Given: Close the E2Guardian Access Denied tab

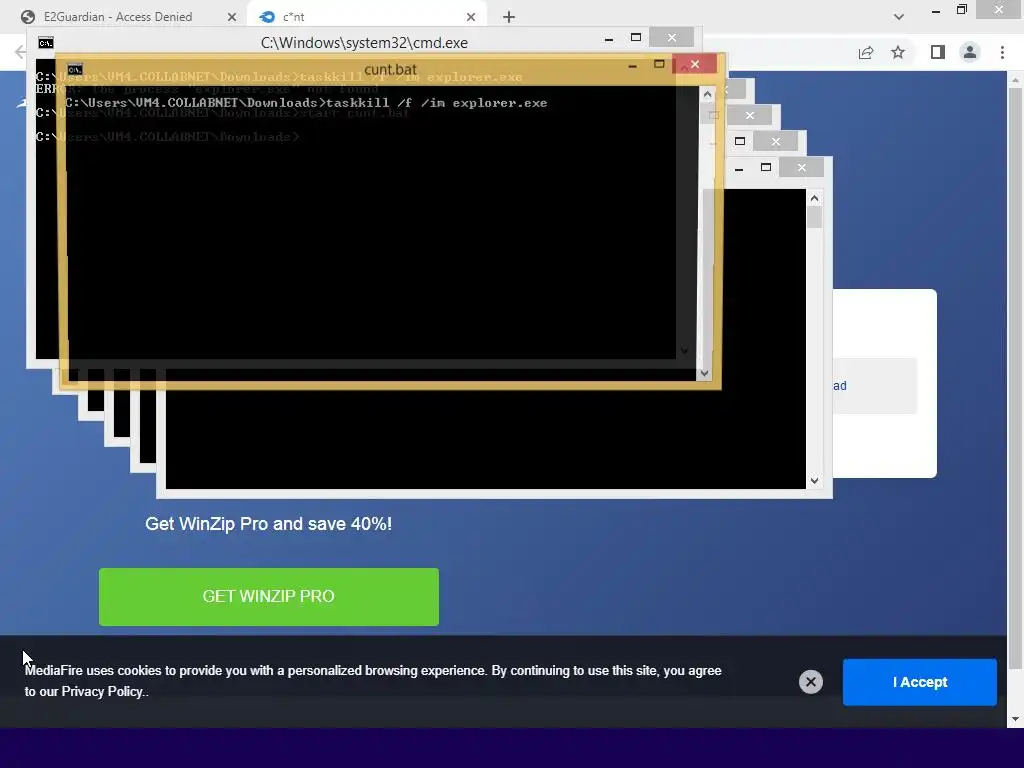Looking at the screenshot, I should tap(232, 17).
